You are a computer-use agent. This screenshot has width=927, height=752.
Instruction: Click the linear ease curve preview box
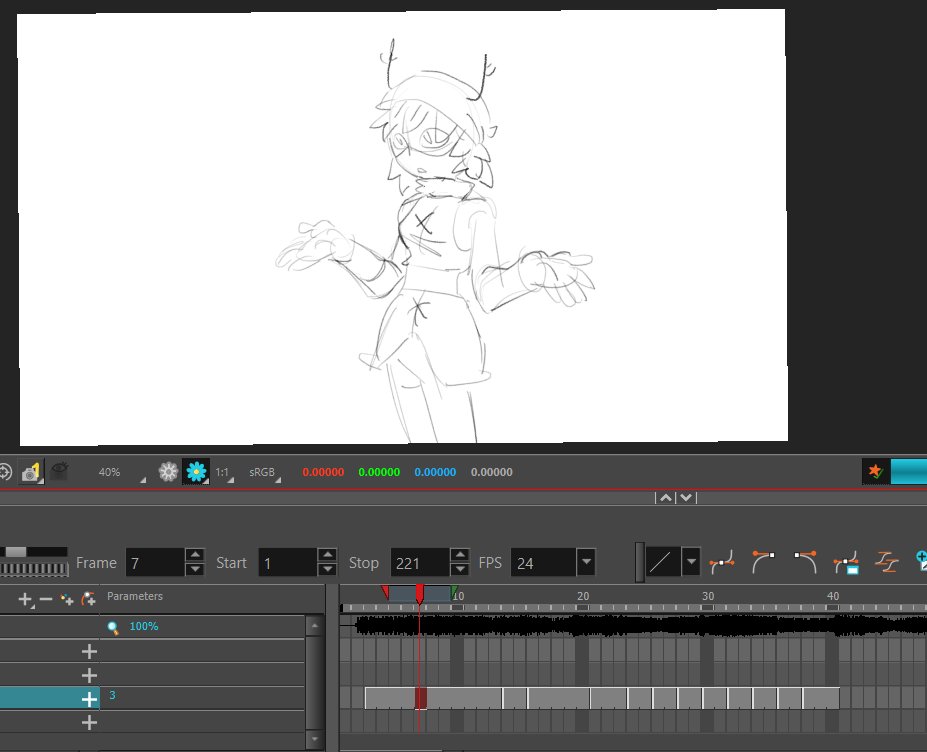click(662, 562)
